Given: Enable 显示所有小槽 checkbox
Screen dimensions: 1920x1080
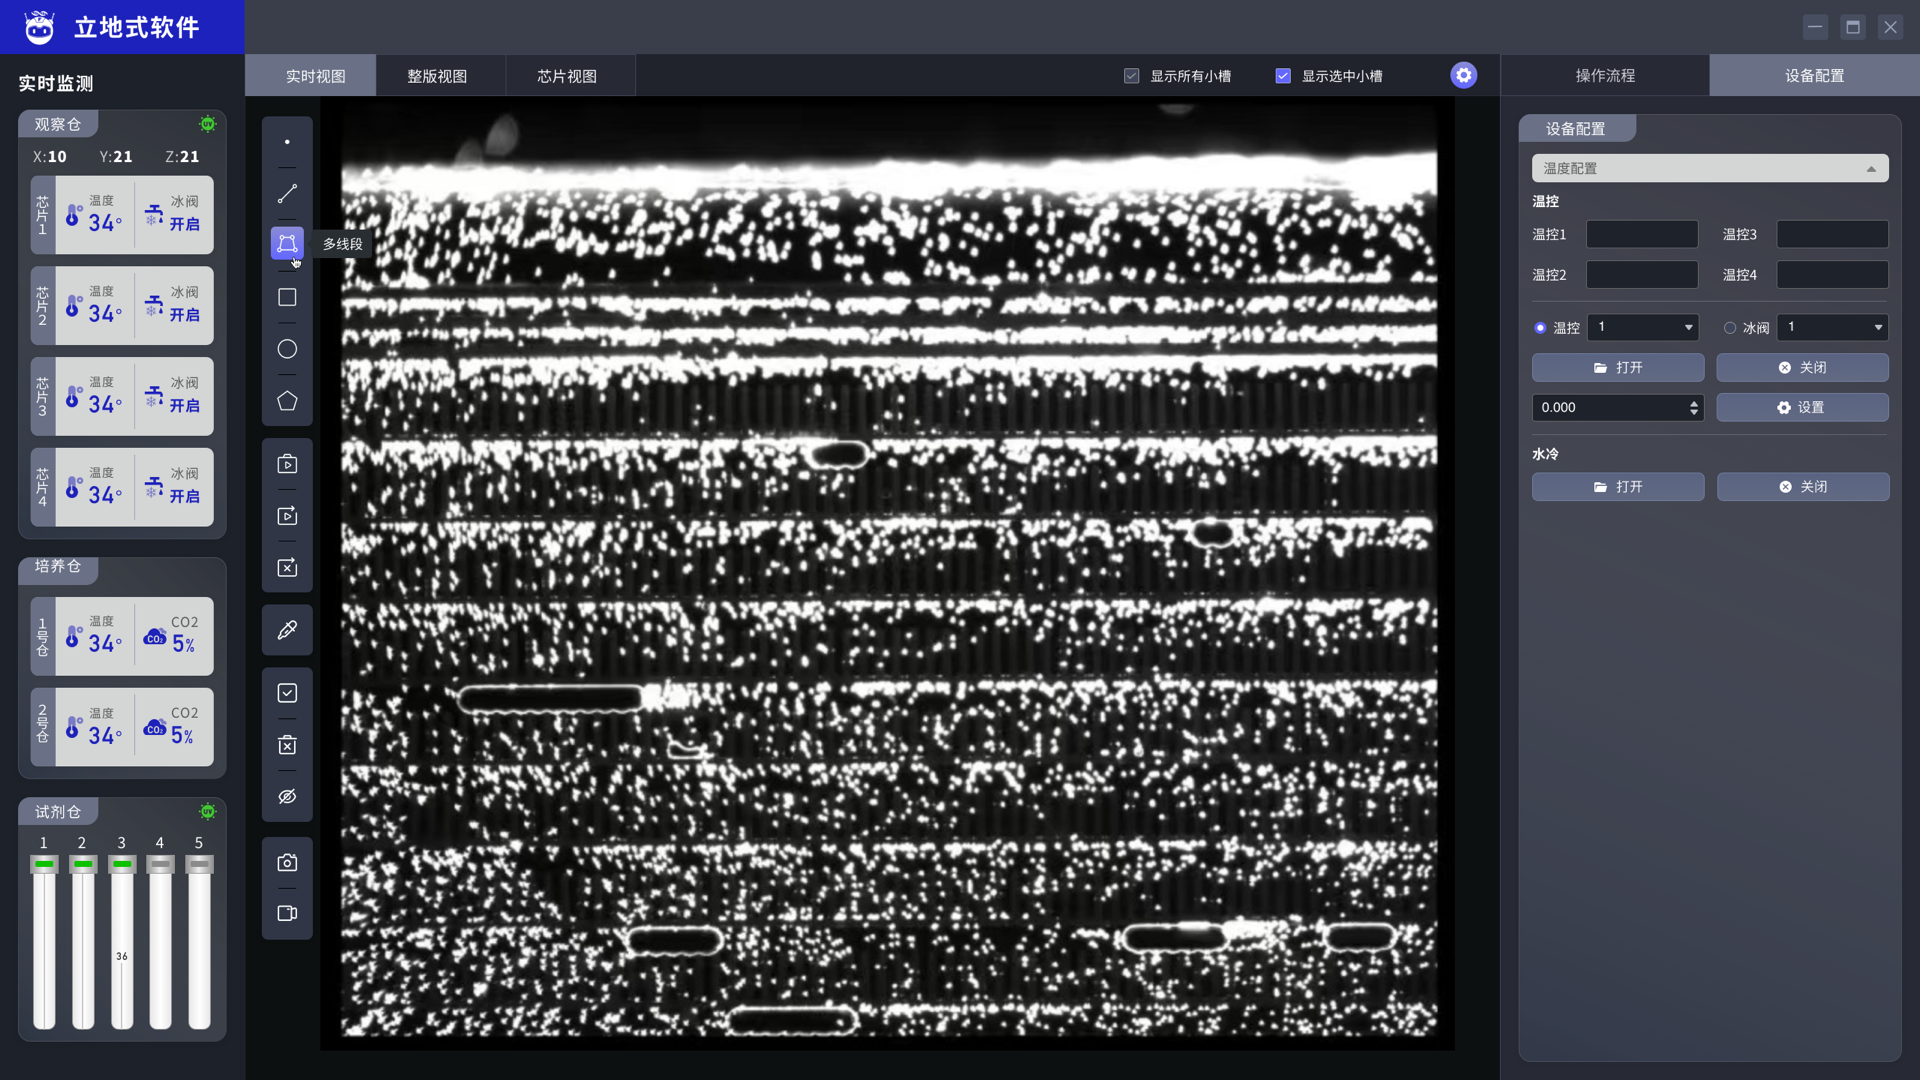Looking at the screenshot, I should [x=1131, y=76].
